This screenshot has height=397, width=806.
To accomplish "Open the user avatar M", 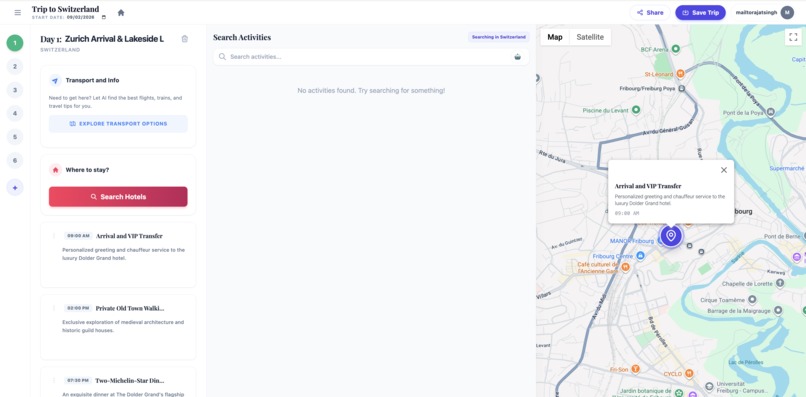I will pyautogui.click(x=787, y=12).
